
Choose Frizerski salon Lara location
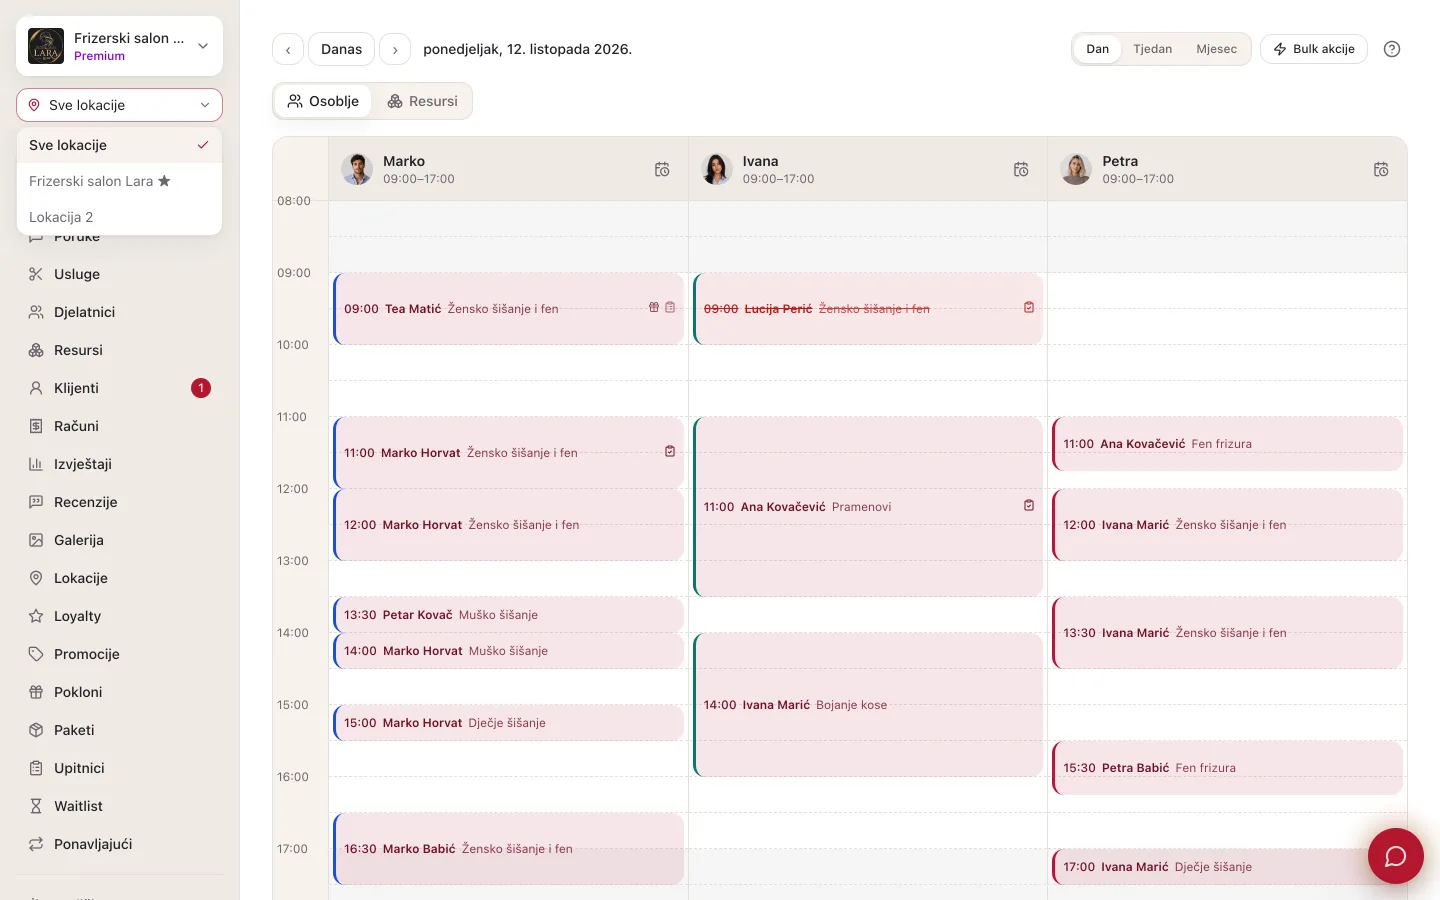[x=120, y=181]
